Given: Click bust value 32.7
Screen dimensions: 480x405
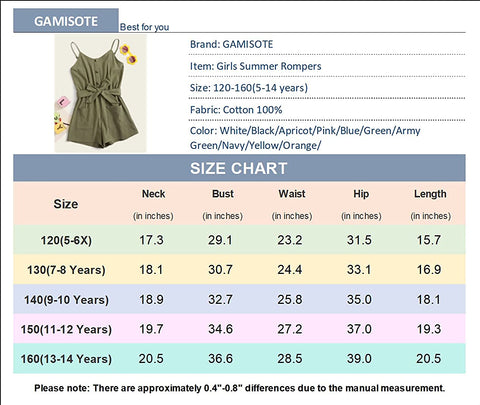Looking at the screenshot, I should [x=220, y=299].
